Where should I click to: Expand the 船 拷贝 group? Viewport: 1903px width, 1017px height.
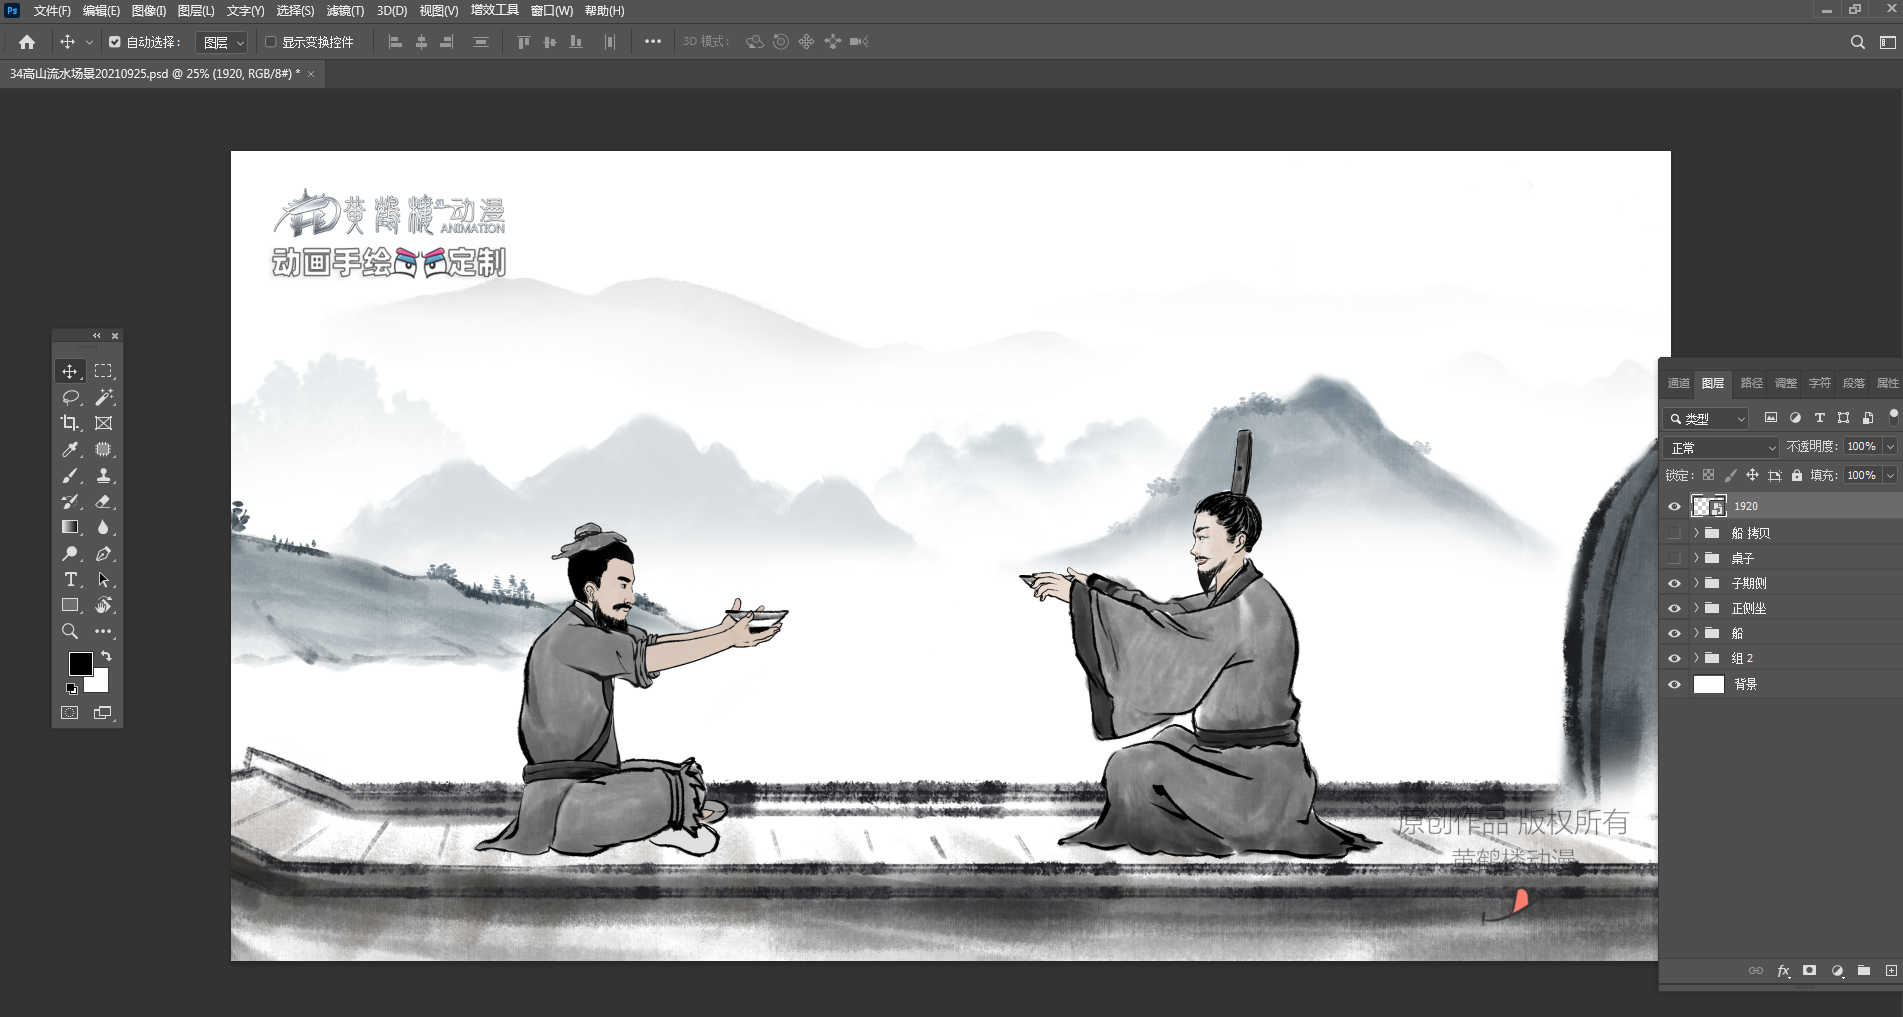point(1696,533)
